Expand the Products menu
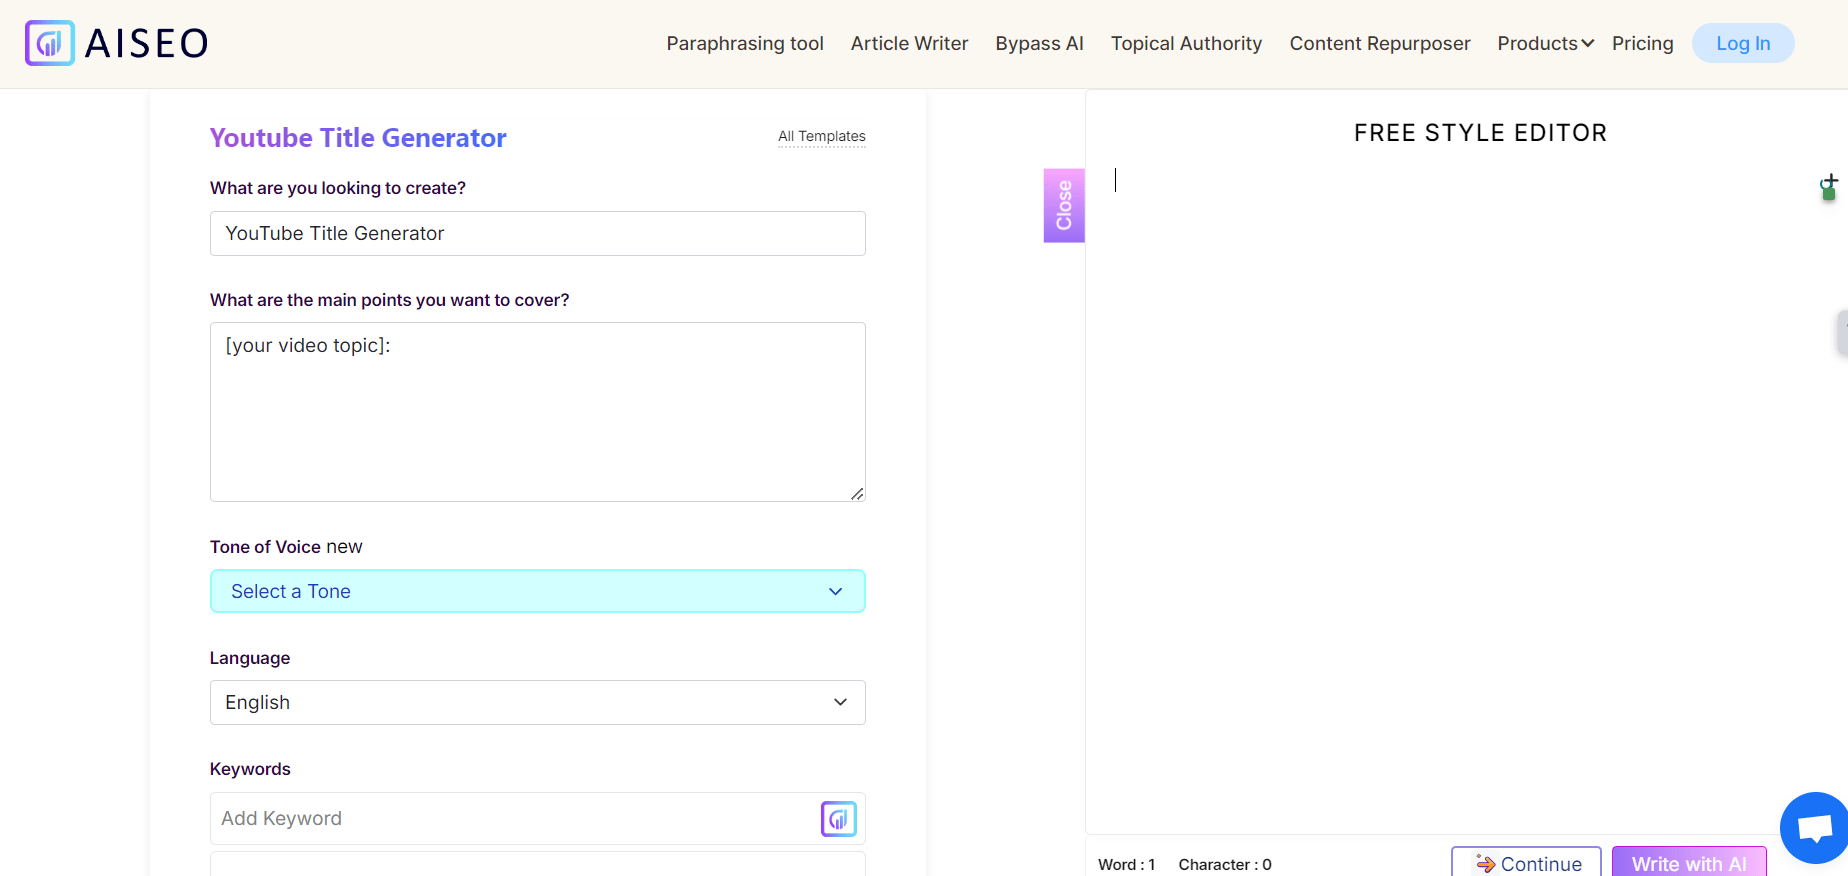Screen dimensions: 1848x876 click(x=1544, y=43)
